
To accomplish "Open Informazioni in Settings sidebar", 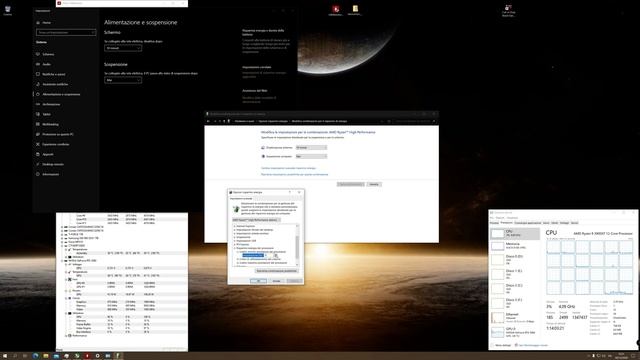I will [51, 174].
